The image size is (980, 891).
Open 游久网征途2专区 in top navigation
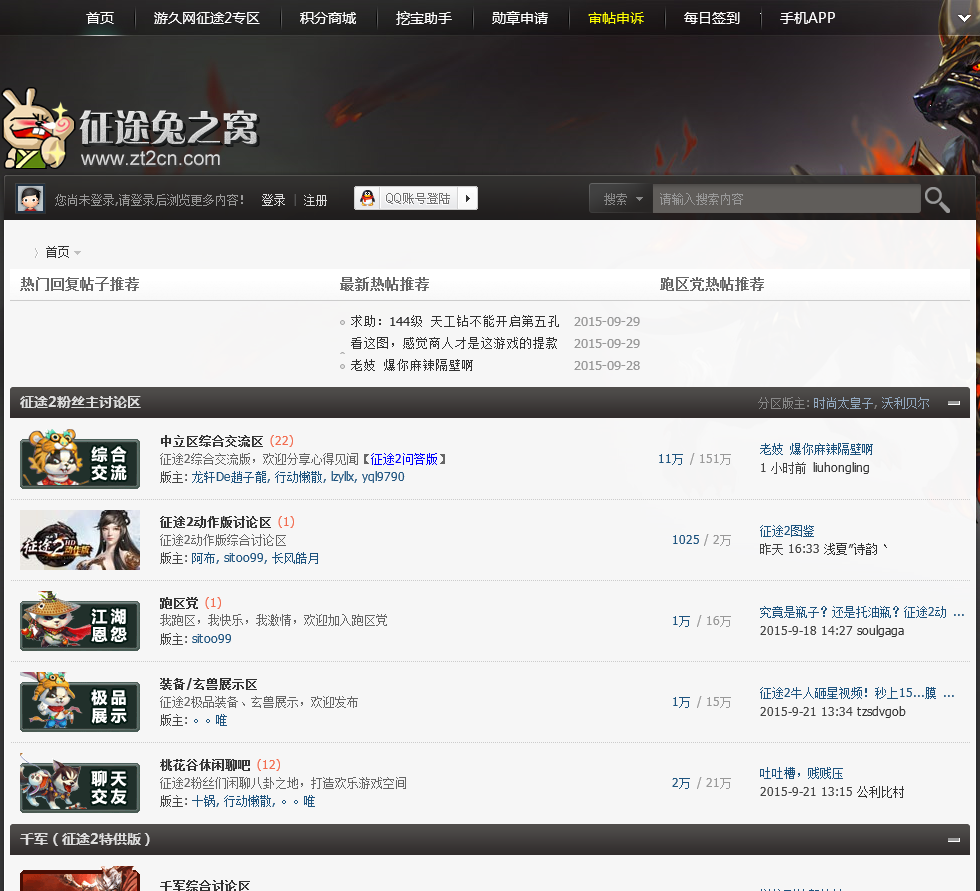coord(207,18)
